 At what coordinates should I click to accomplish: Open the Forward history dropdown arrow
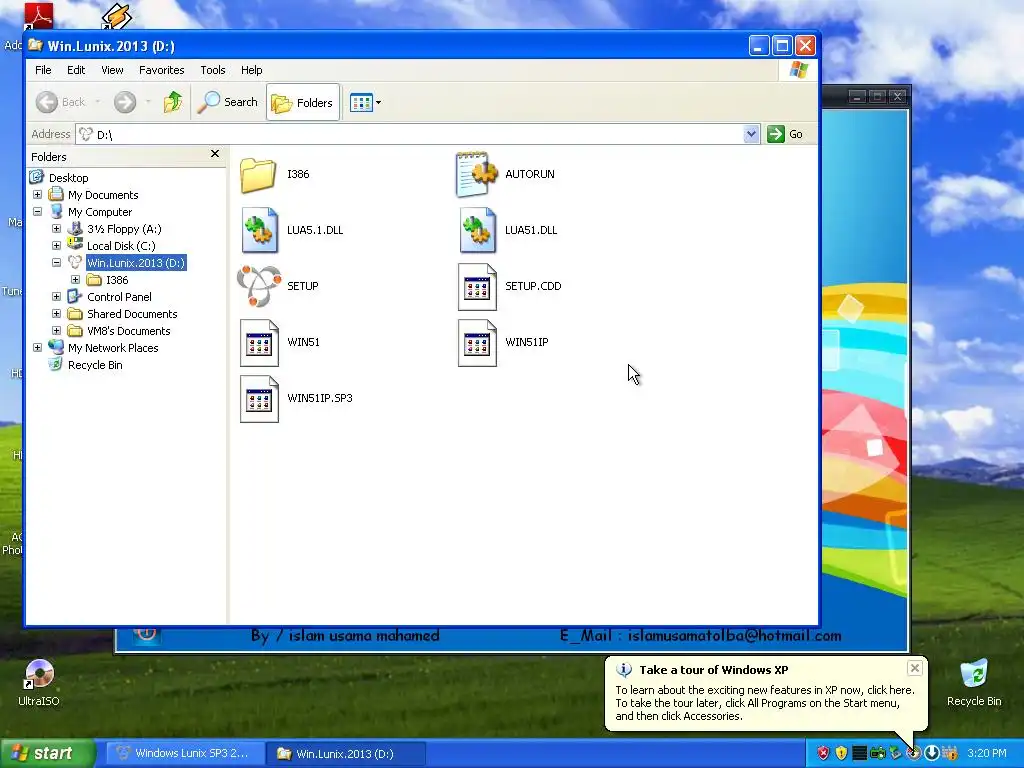tap(148, 102)
